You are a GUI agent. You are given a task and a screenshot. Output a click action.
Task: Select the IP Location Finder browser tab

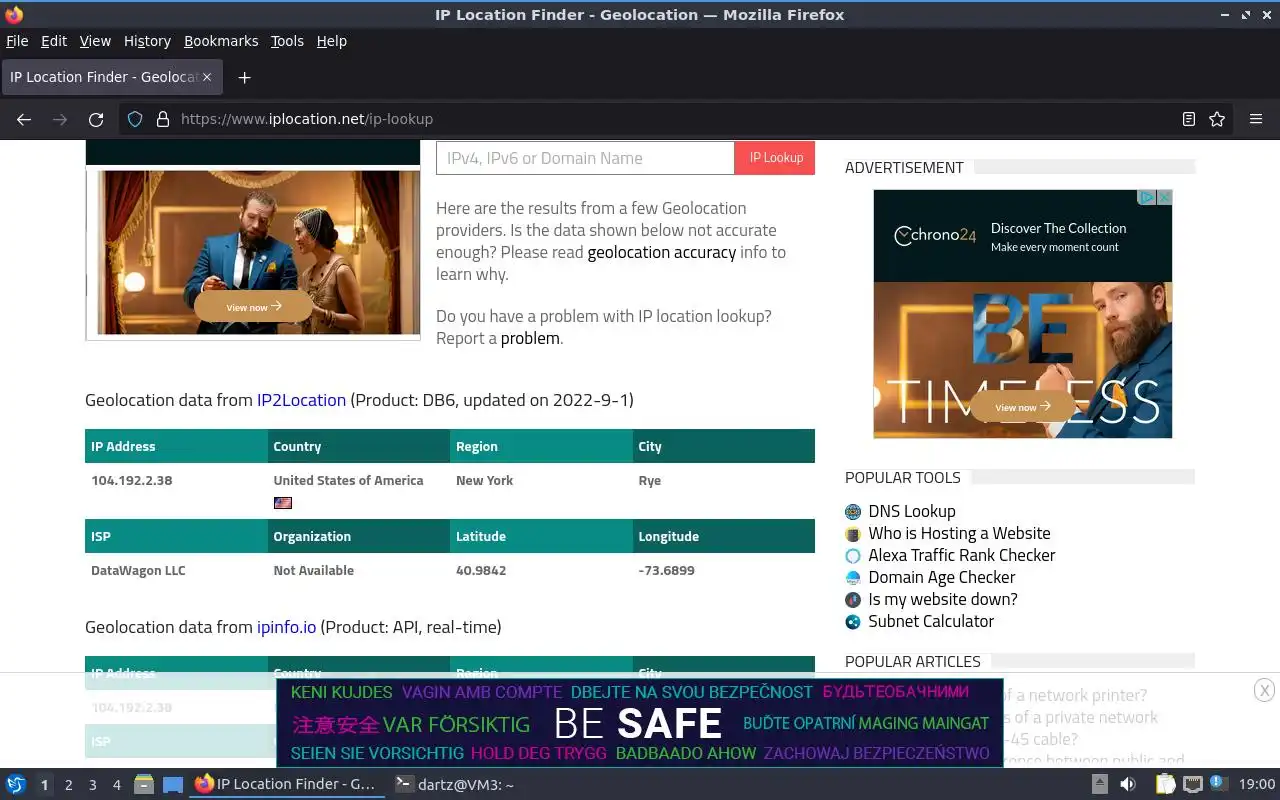coord(110,77)
